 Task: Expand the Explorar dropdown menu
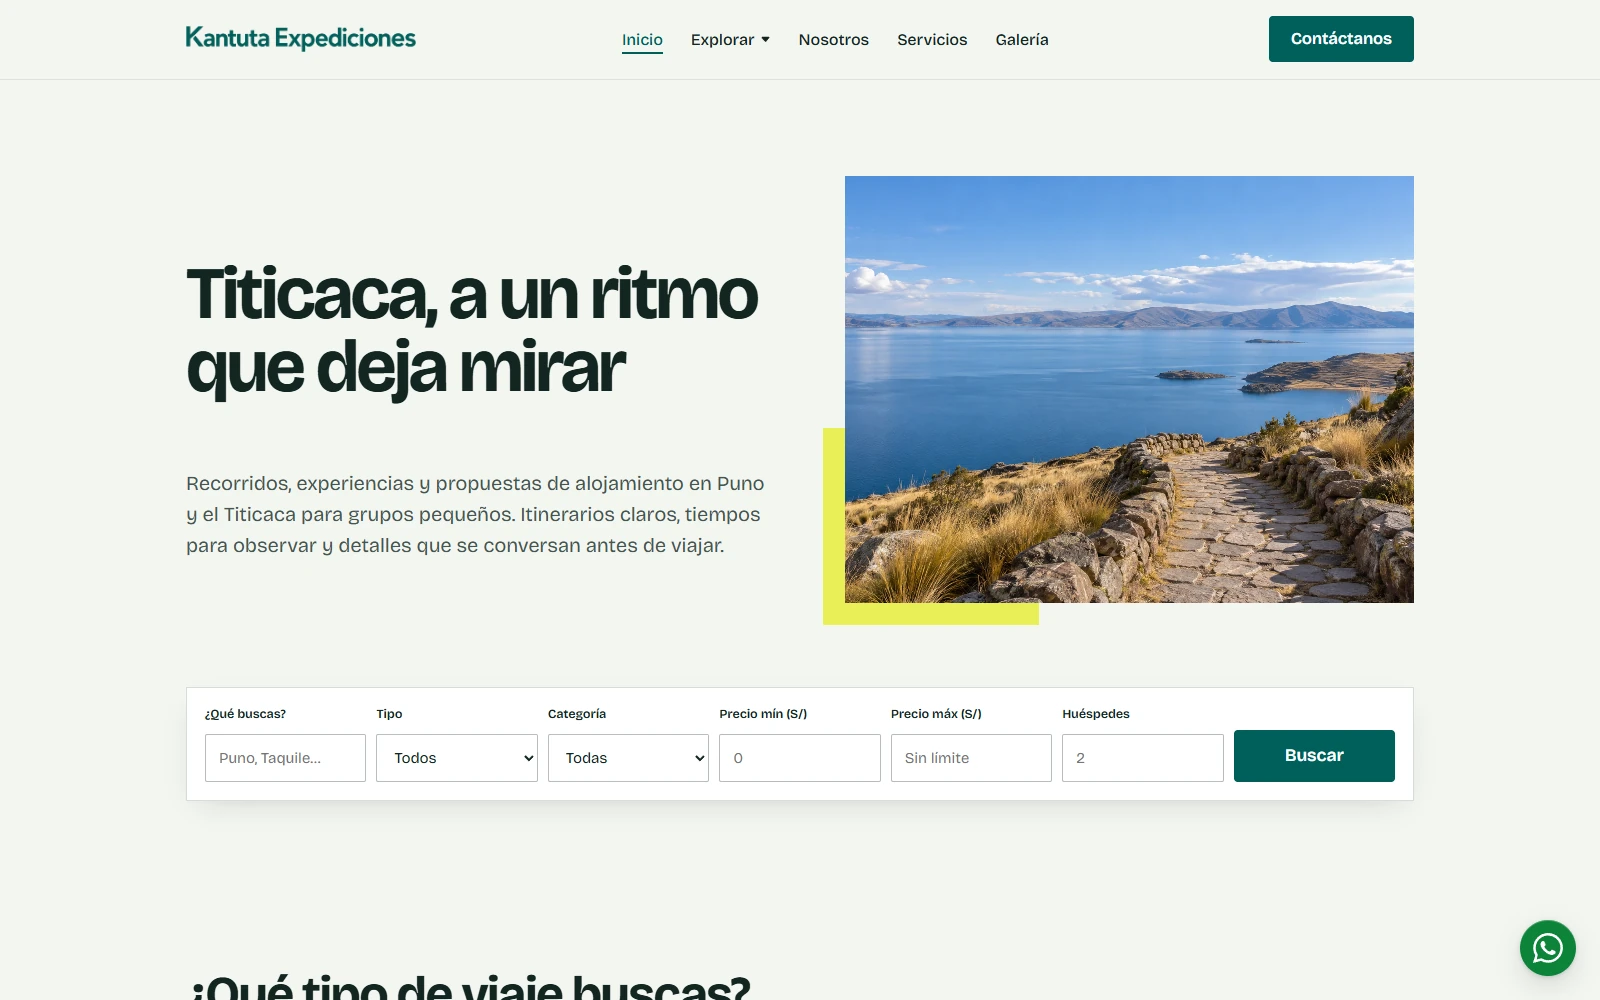(730, 40)
